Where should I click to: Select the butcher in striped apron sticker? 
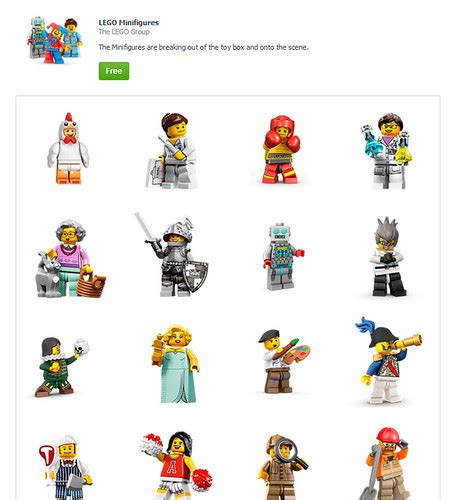[66, 467]
